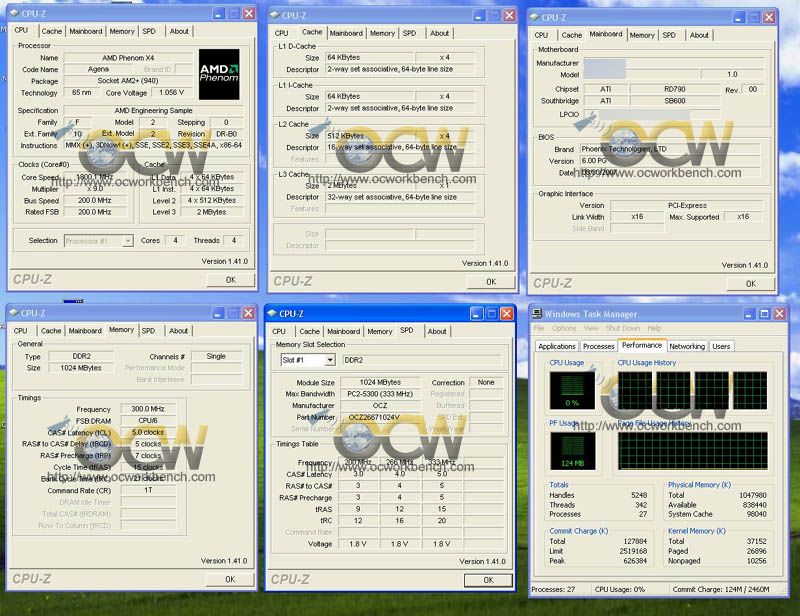Click the CPU-Z title icon of SPD window
This screenshot has width=800, height=616.
pos(272,313)
